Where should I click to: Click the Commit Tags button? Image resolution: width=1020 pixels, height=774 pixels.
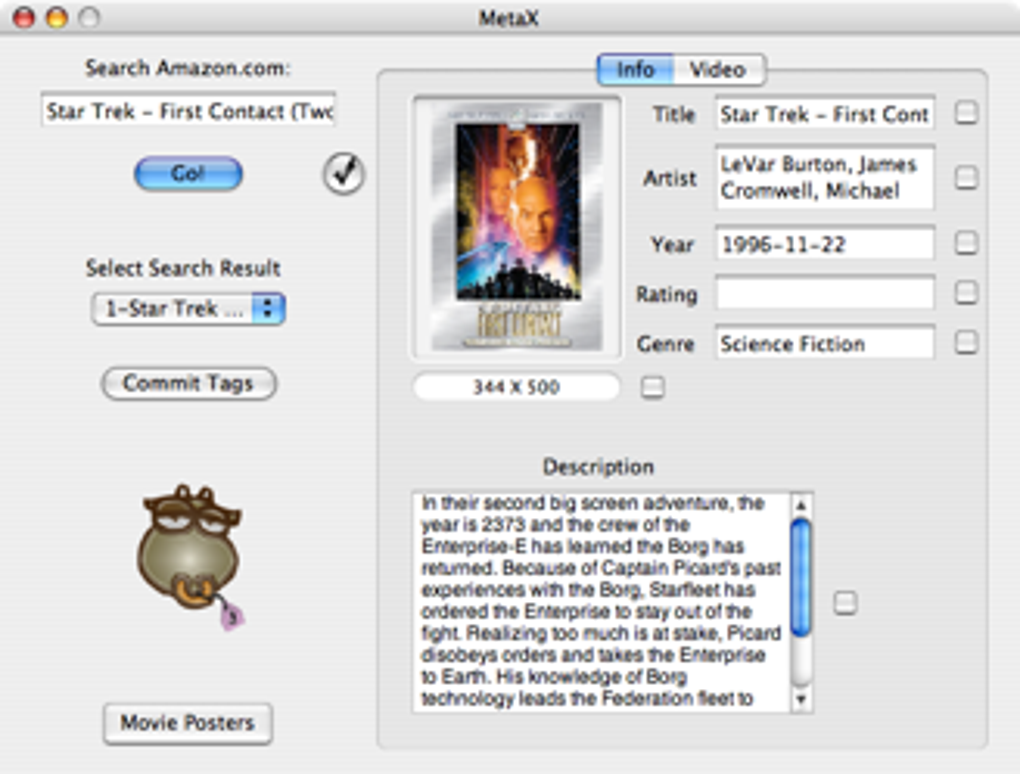[189, 384]
